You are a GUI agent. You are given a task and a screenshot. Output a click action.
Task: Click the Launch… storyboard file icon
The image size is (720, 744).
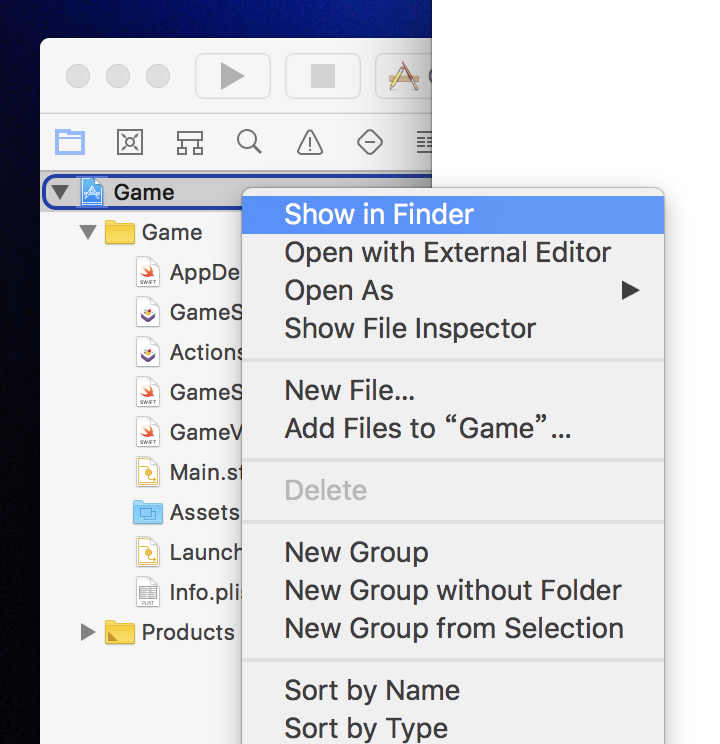(x=148, y=552)
